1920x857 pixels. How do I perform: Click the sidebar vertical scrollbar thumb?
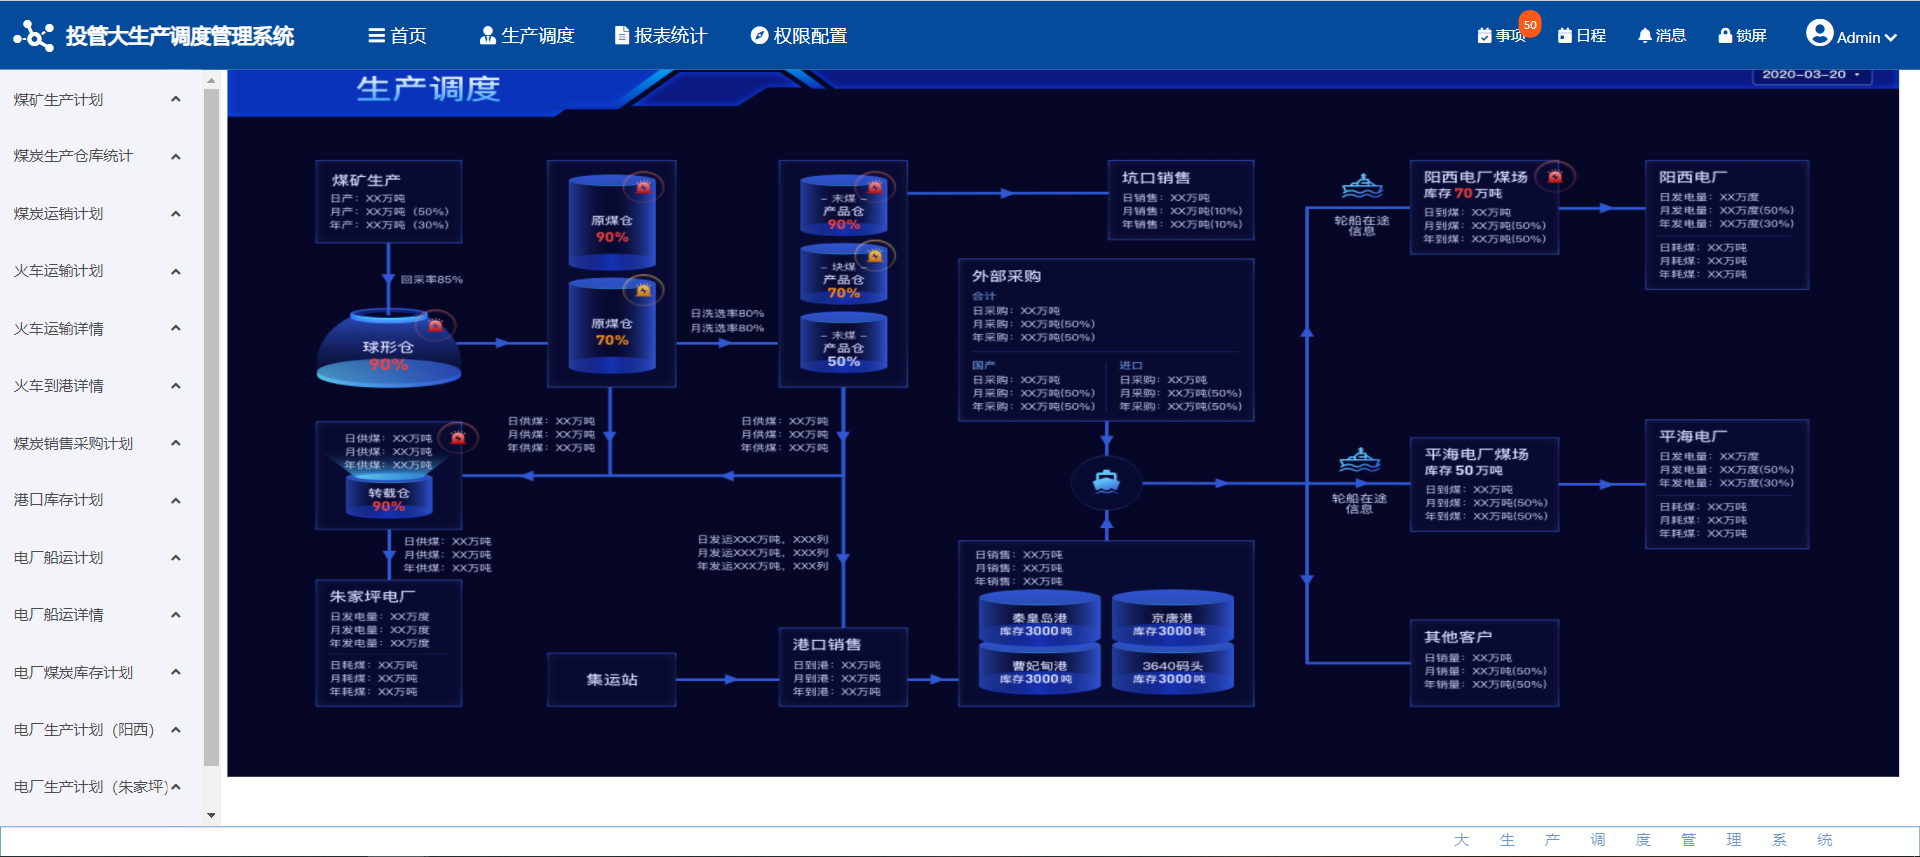211,427
